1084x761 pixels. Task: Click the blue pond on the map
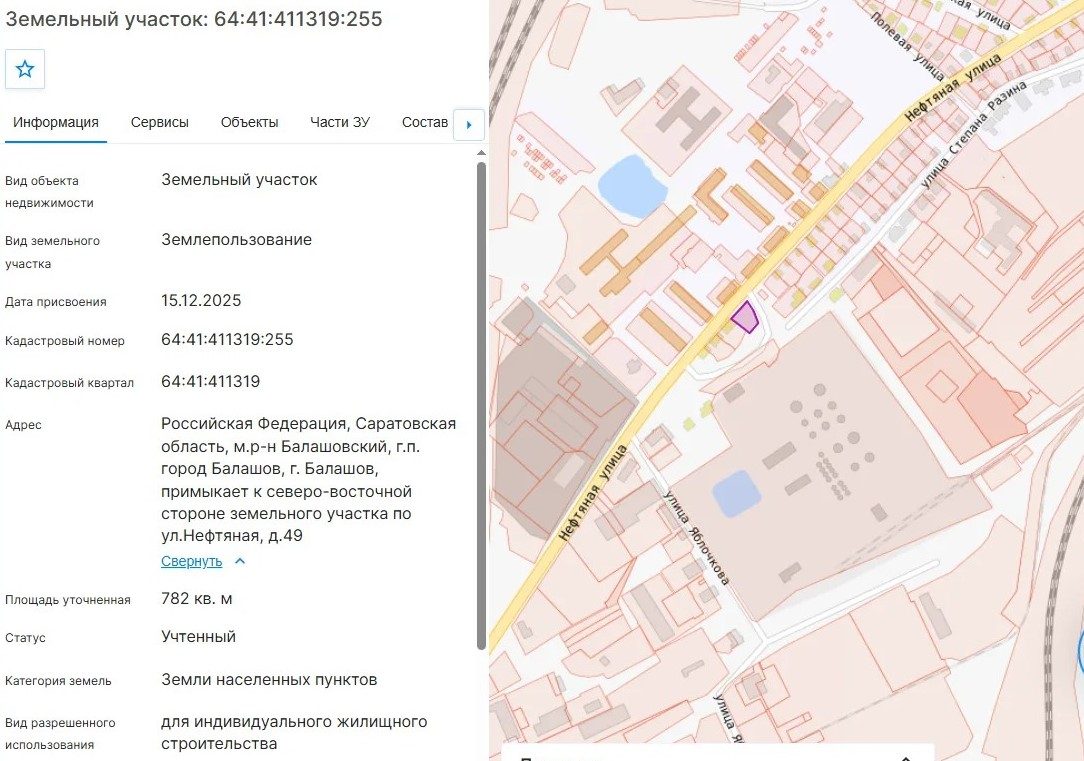point(632,186)
